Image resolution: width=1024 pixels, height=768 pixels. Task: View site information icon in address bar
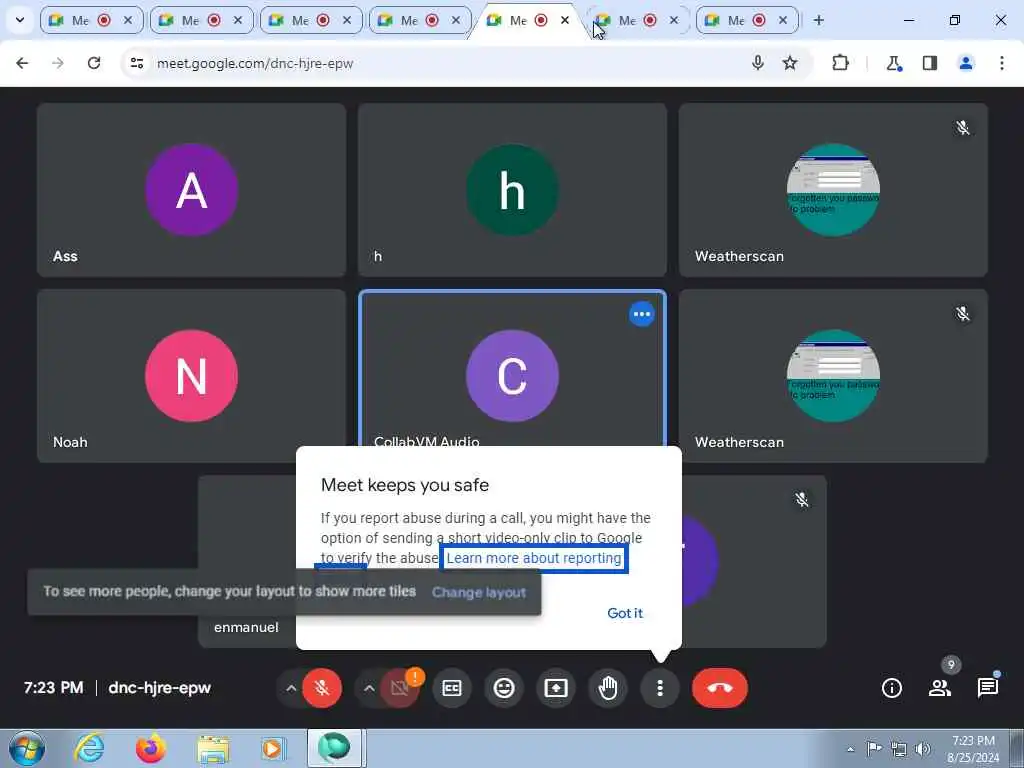click(136, 63)
